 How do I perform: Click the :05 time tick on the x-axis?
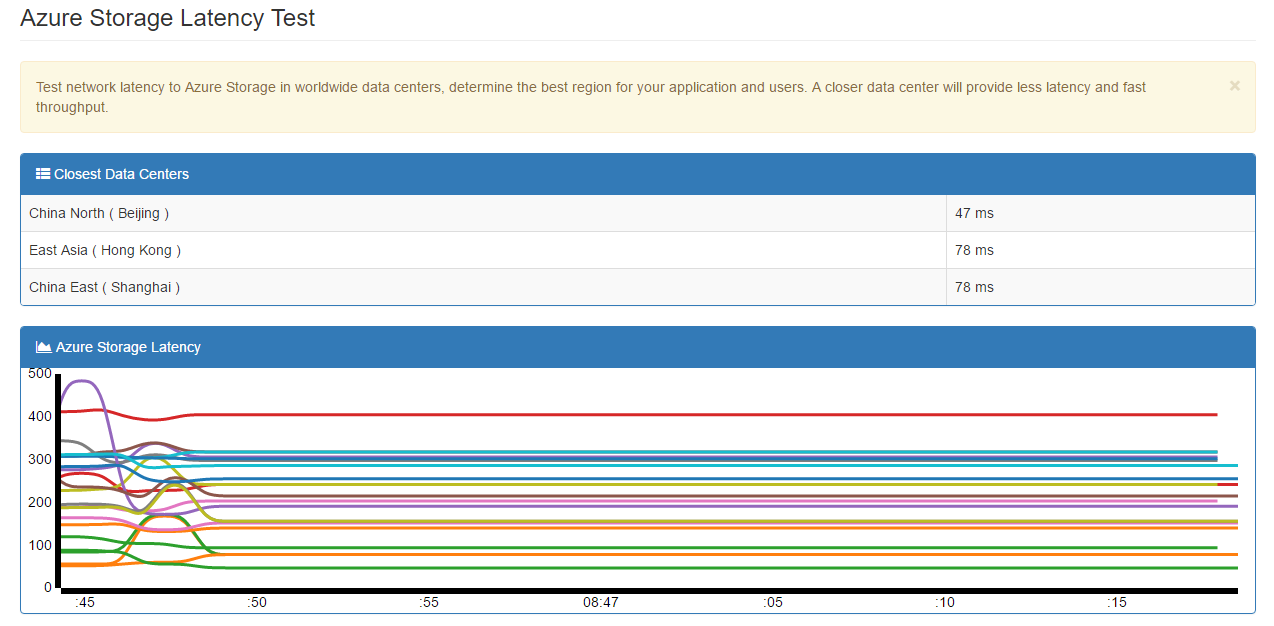point(773,603)
